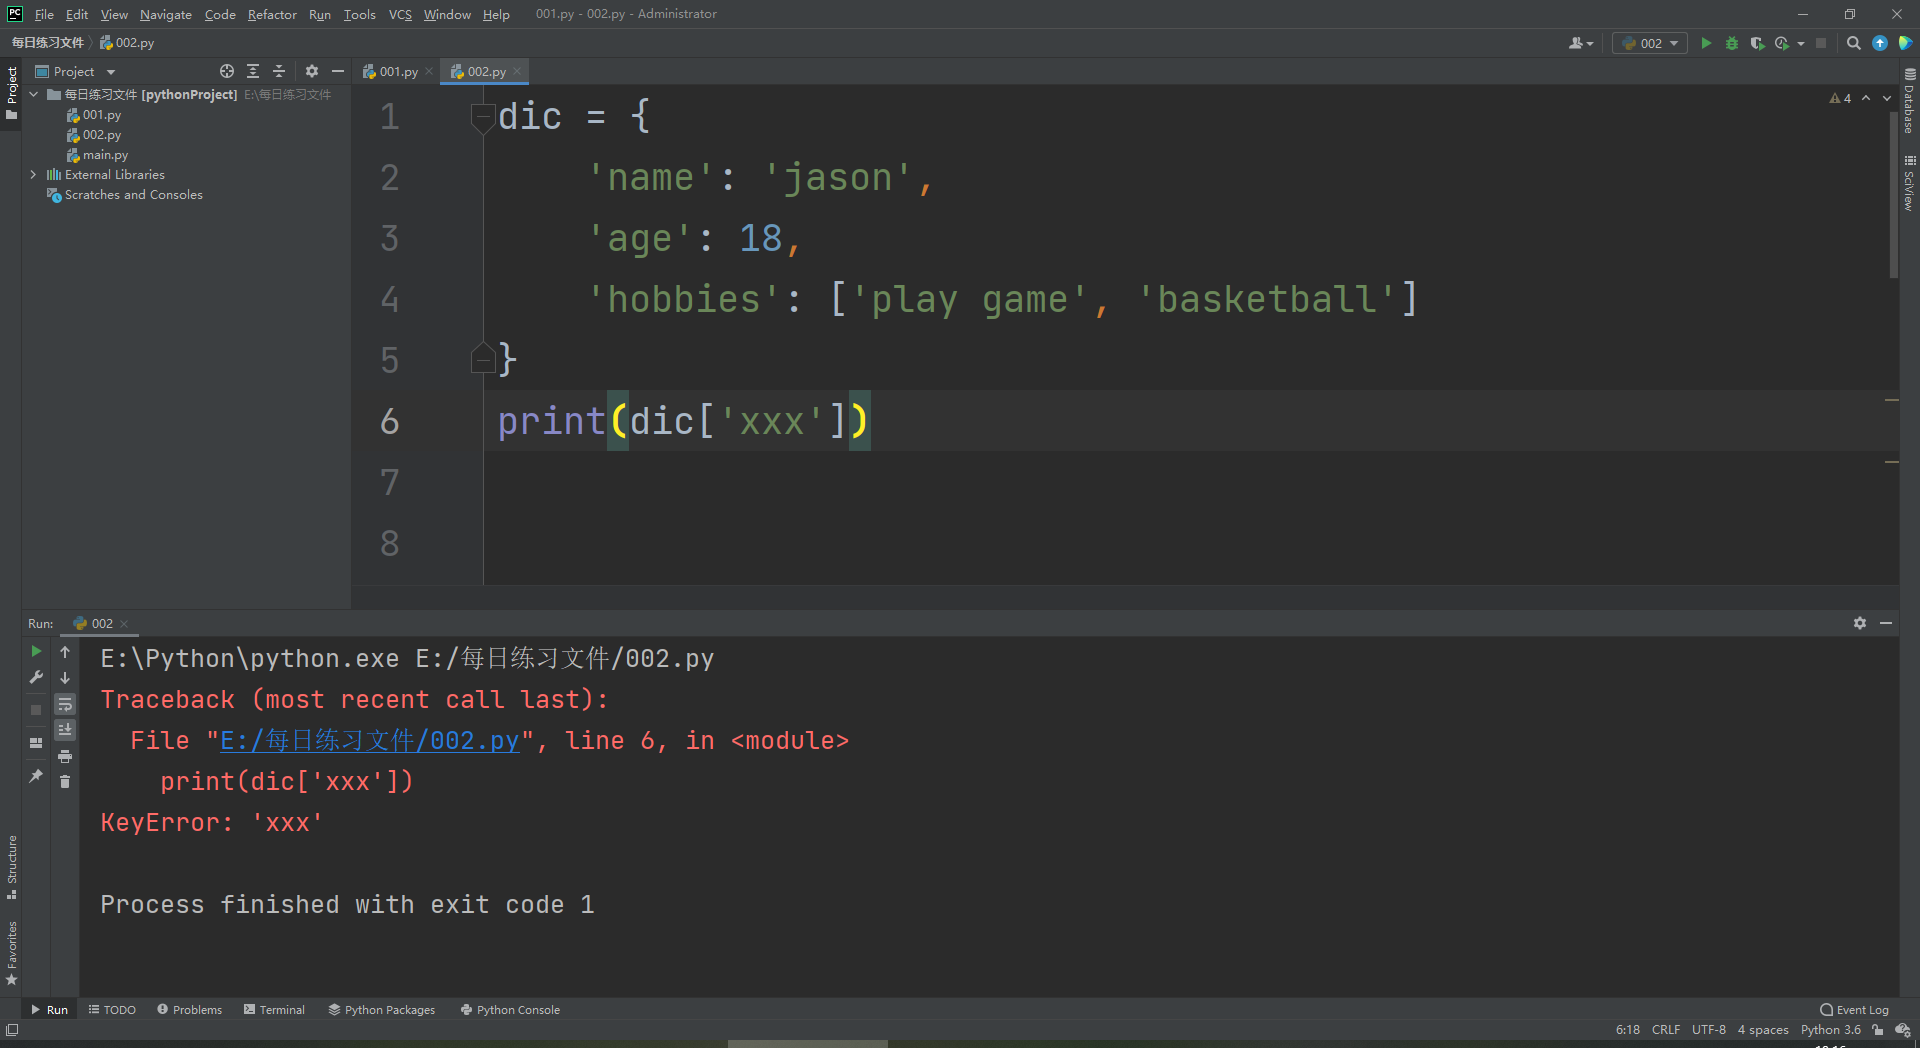Open Run panel settings gear
The image size is (1920, 1048).
1860,623
